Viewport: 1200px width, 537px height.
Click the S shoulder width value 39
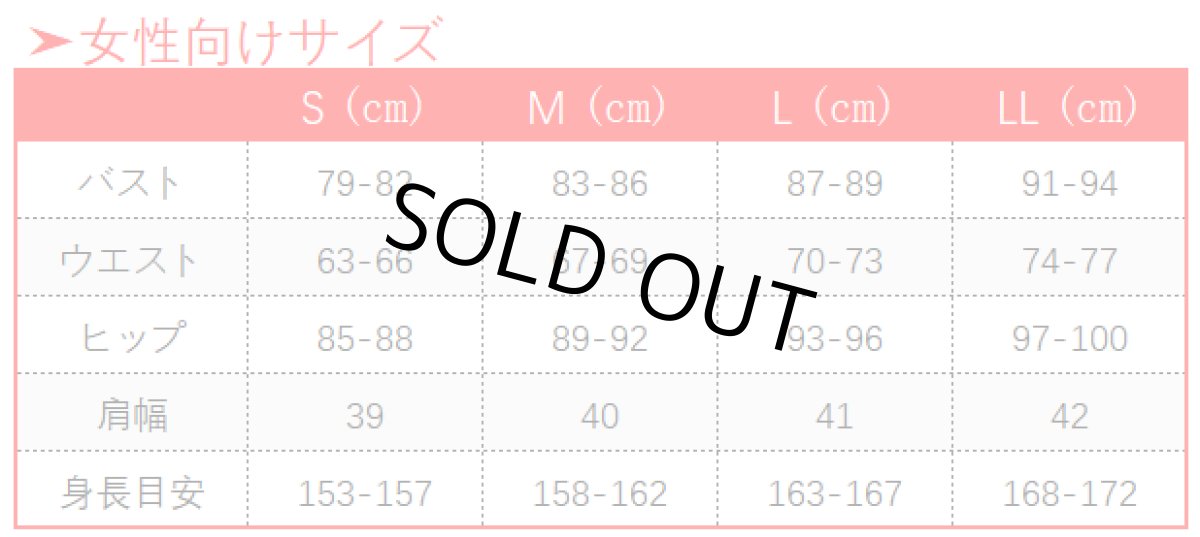click(x=364, y=416)
